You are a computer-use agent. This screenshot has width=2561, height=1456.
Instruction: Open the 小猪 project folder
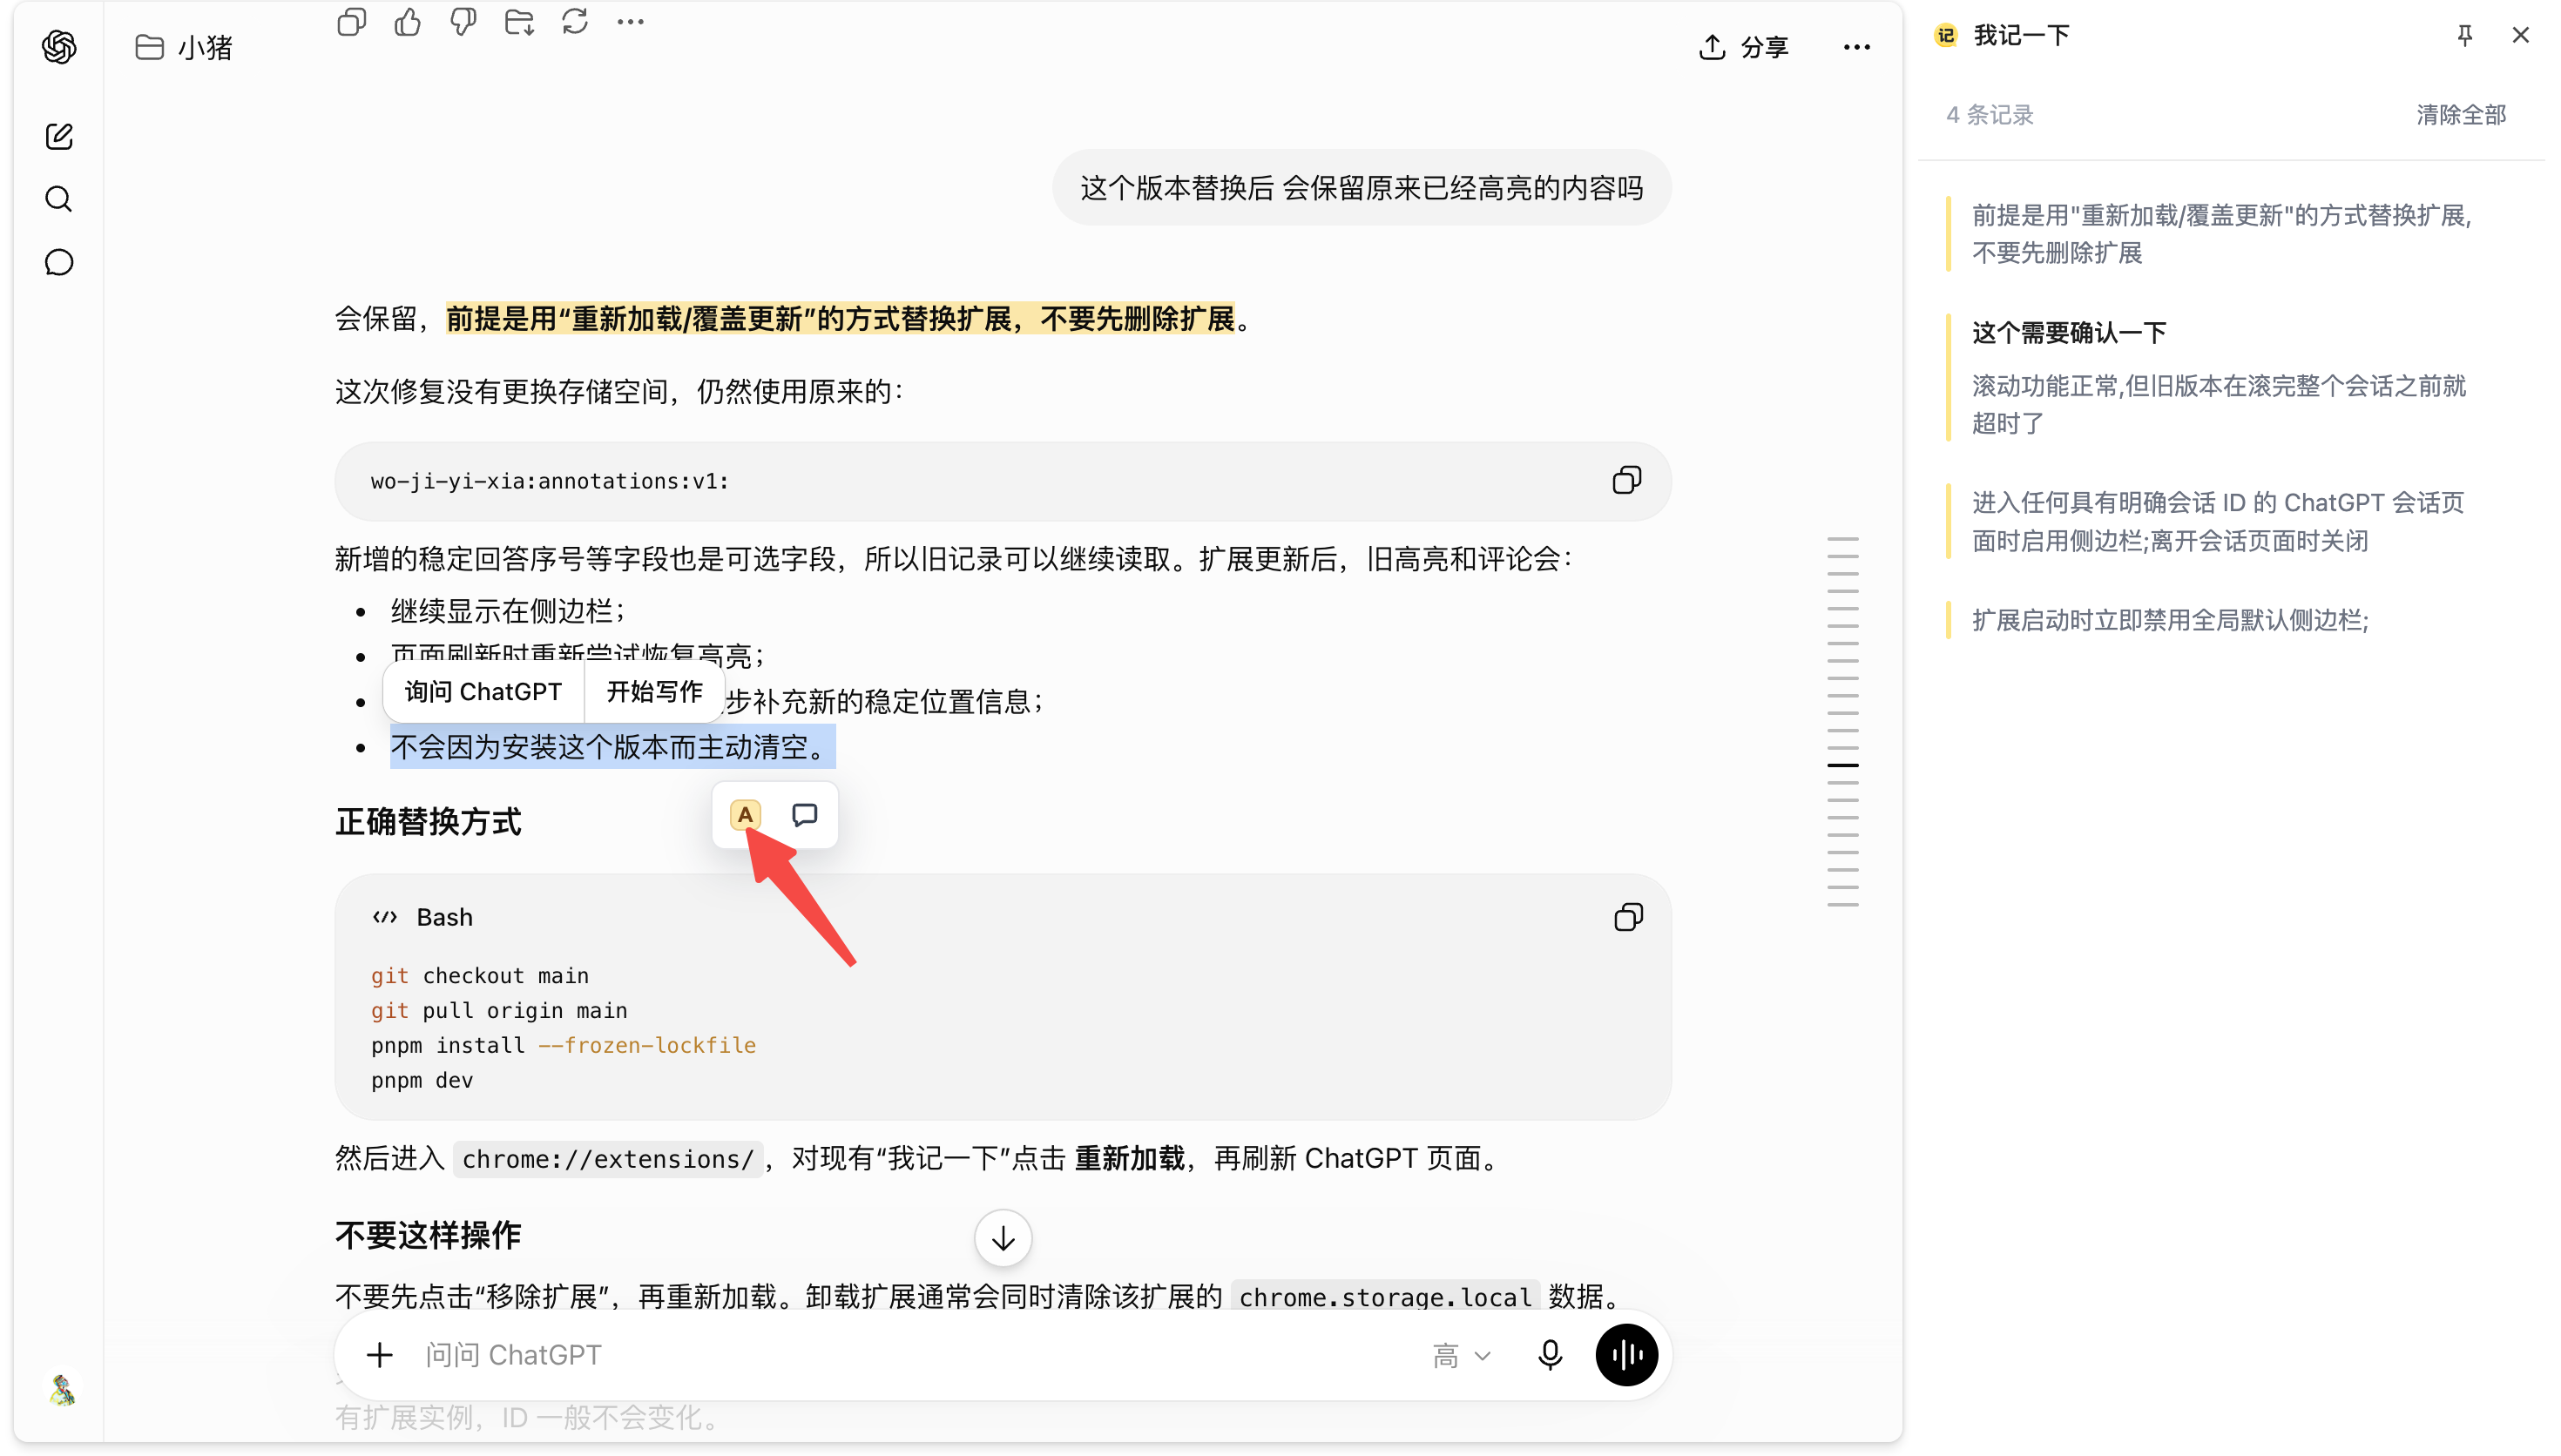[x=185, y=47]
